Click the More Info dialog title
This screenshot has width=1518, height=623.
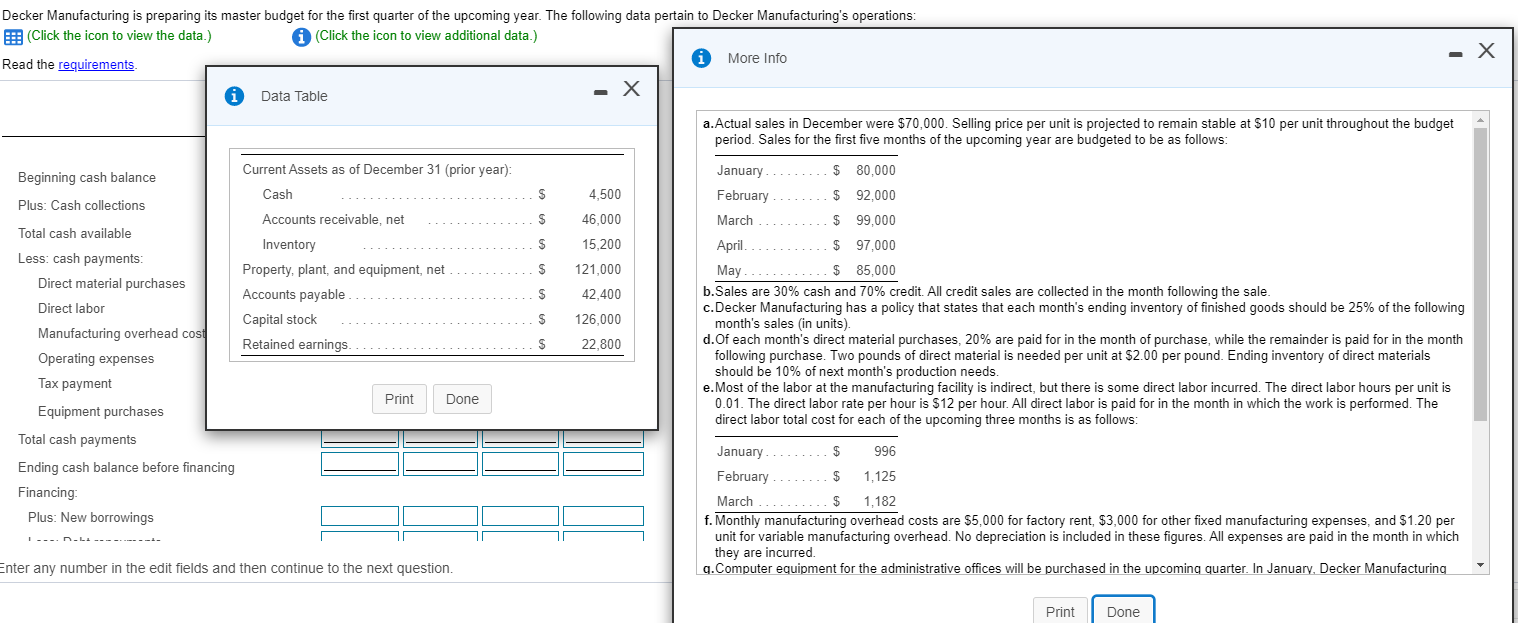click(757, 58)
